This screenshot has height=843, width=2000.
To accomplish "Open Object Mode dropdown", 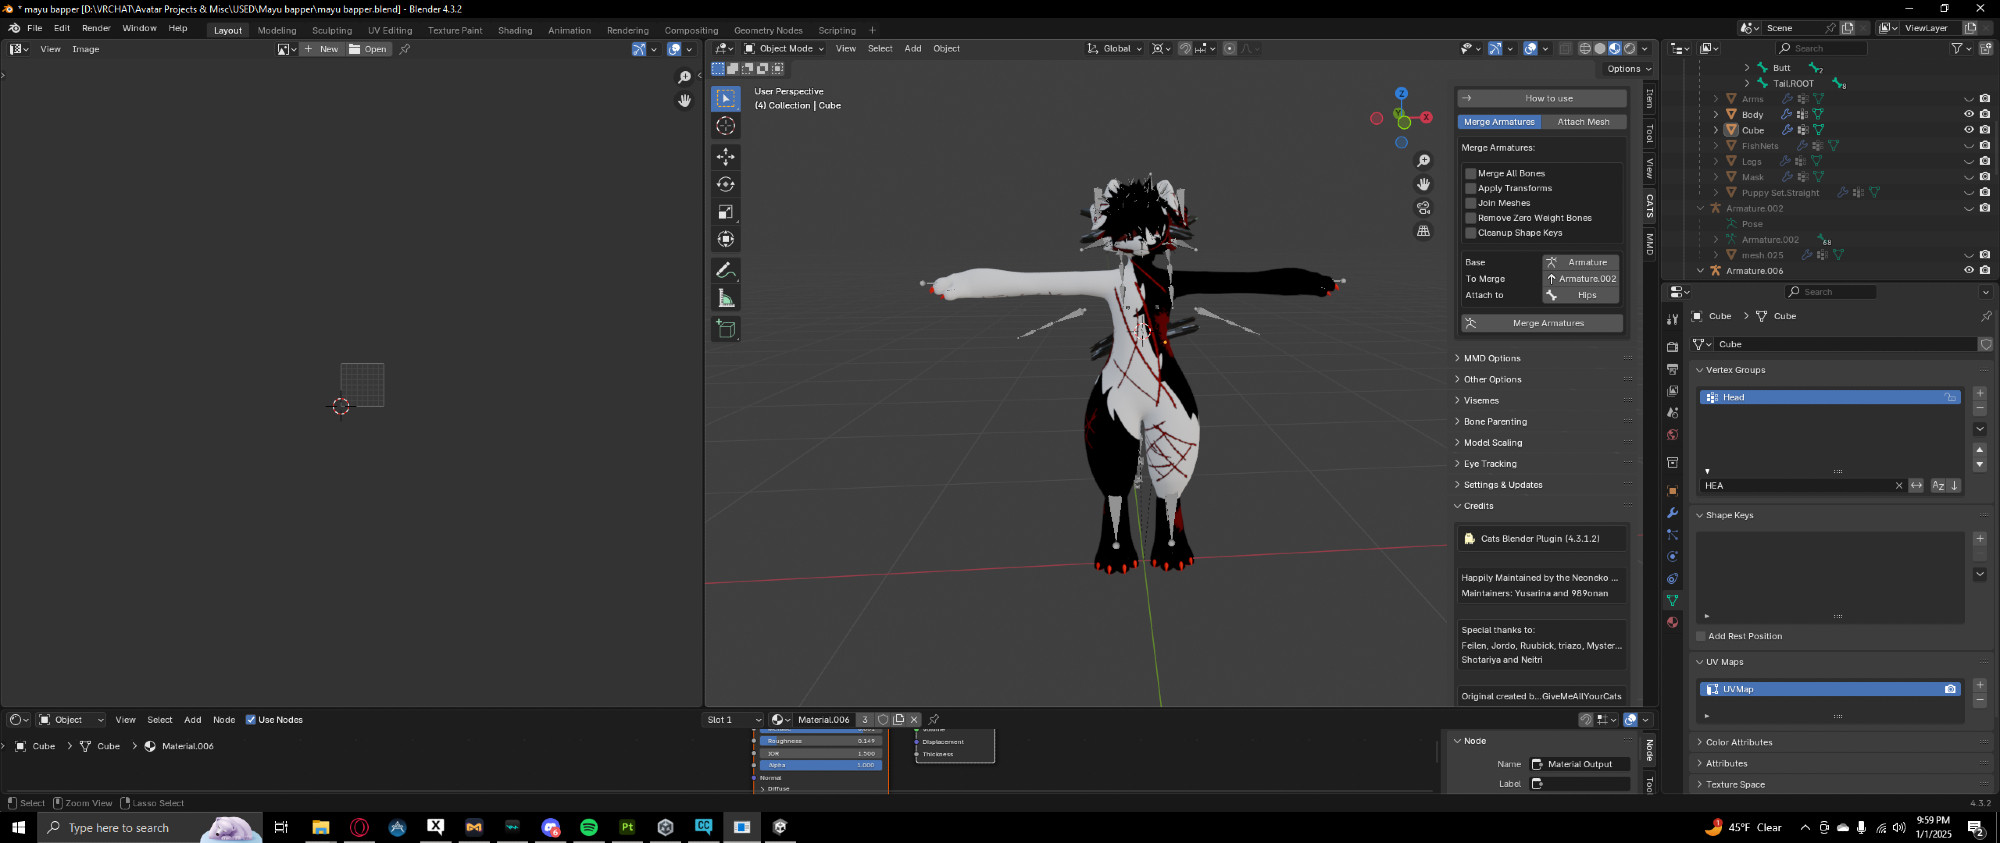I will (784, 48).
